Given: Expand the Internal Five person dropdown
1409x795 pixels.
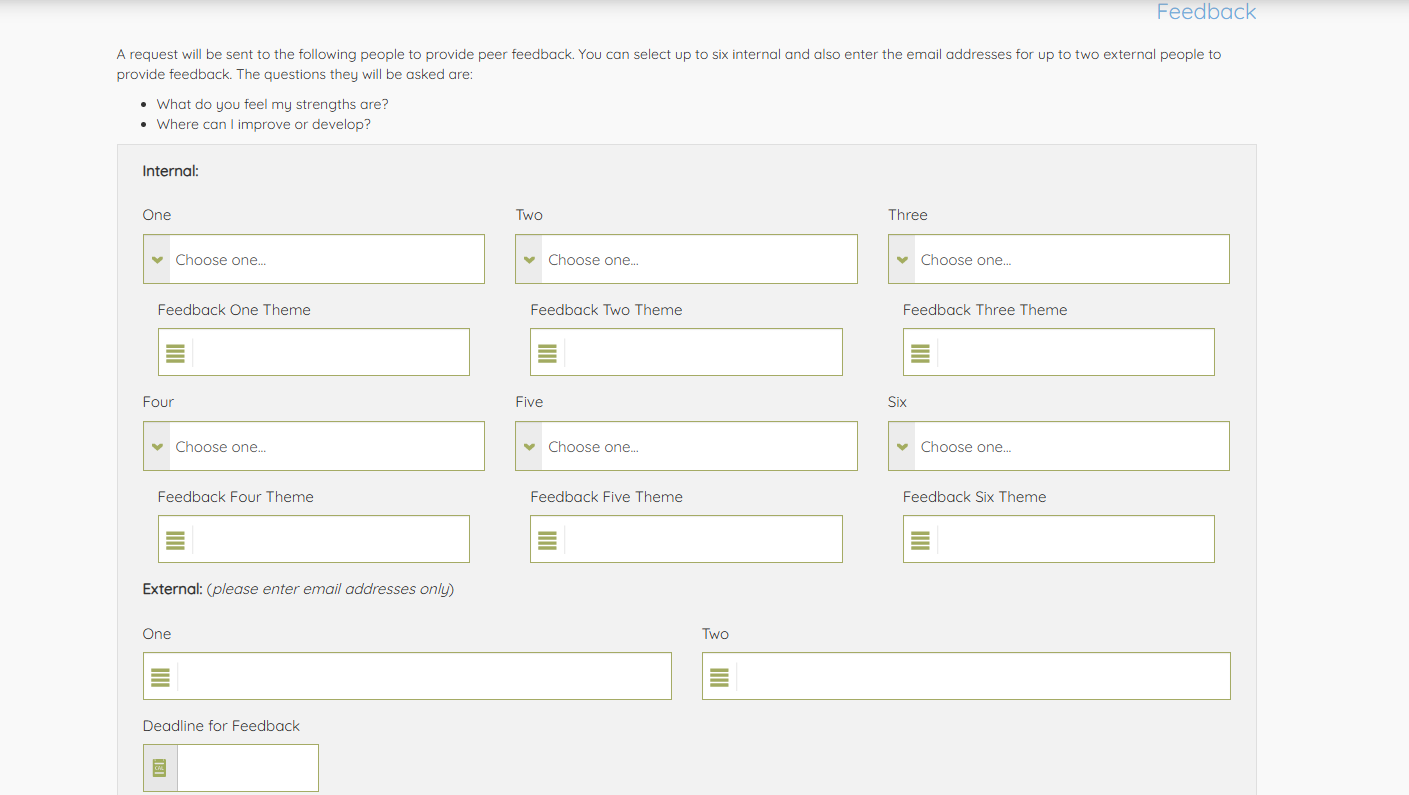Looking at the screenshot, I should [686, 447].
